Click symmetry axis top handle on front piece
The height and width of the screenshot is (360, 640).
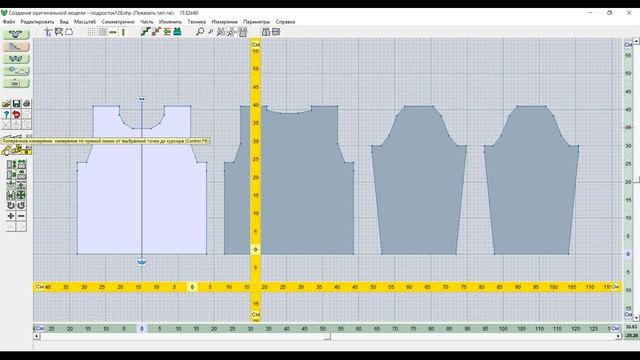point(142,99)
